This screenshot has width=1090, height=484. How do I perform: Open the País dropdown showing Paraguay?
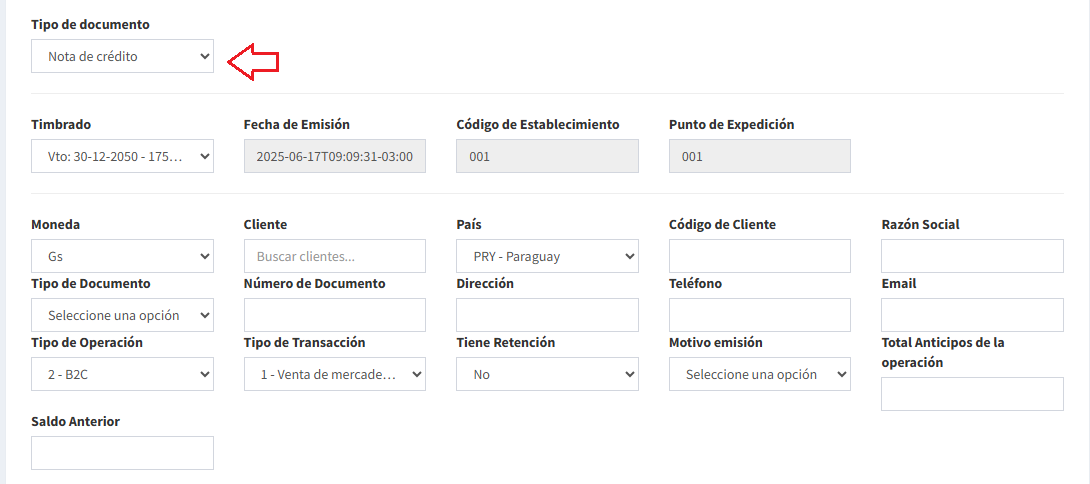pos(548,257)
